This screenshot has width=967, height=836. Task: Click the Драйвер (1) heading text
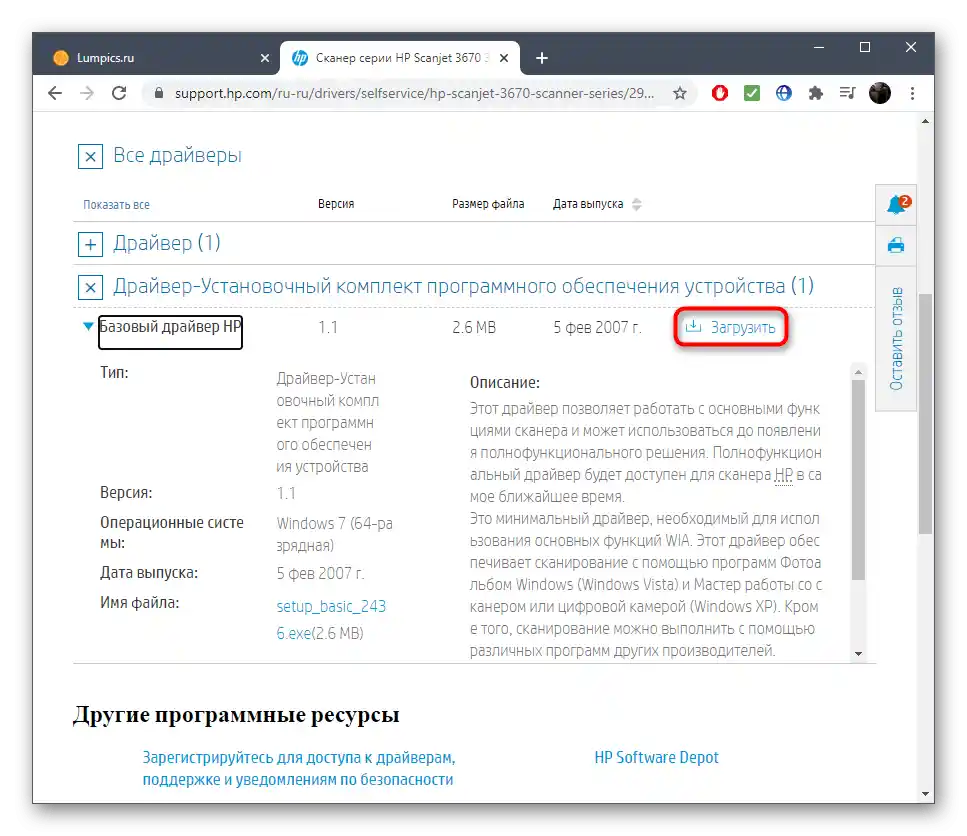[167, 244]
